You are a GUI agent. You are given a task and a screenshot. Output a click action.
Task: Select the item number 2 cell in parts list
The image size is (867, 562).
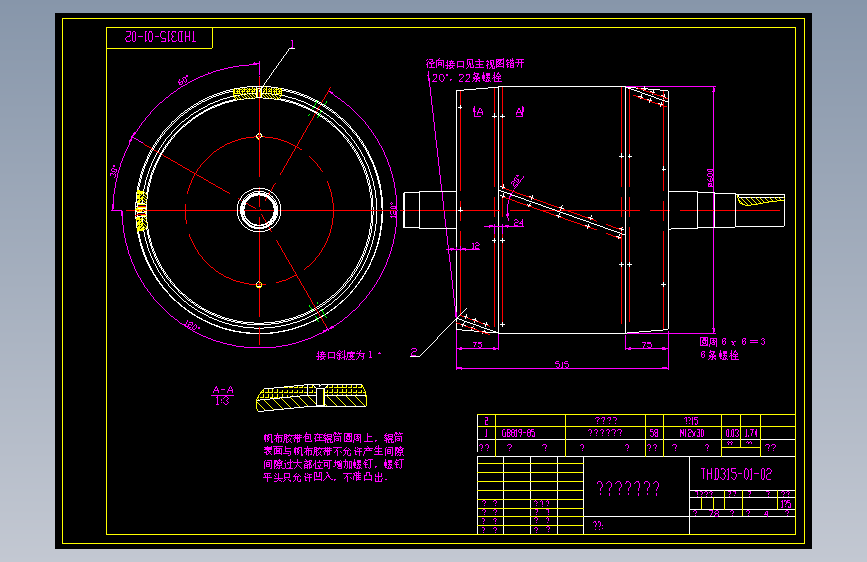486,420
